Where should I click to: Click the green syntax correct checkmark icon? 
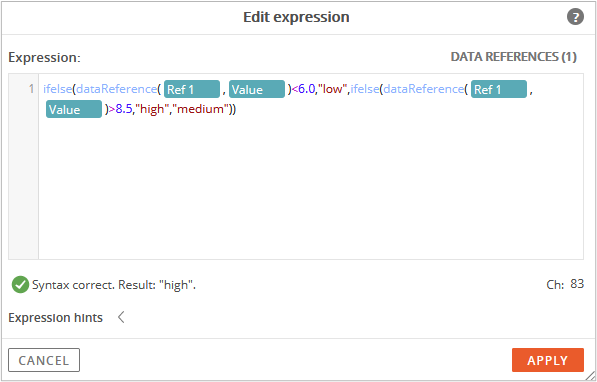[x=20, y=285]
